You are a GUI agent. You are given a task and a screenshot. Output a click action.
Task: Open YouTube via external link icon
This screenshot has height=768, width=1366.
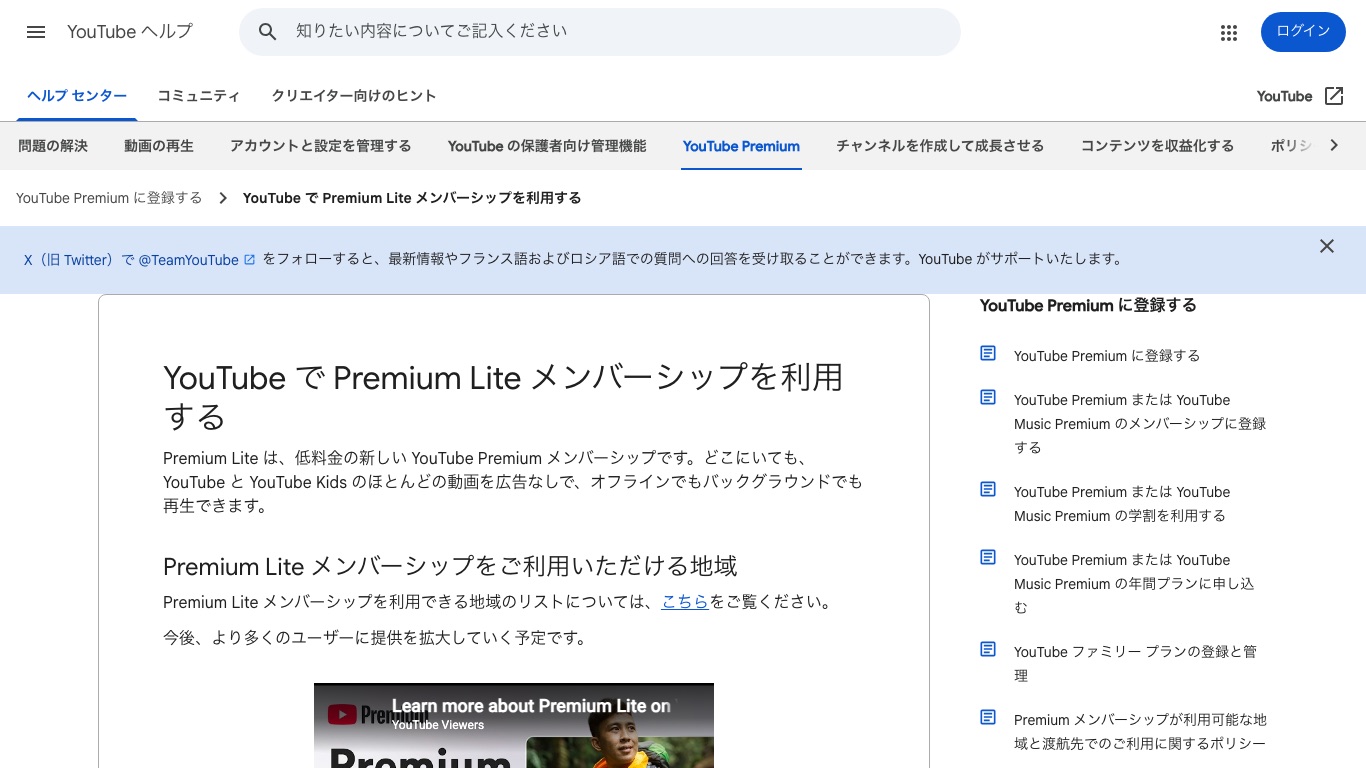1334,96
